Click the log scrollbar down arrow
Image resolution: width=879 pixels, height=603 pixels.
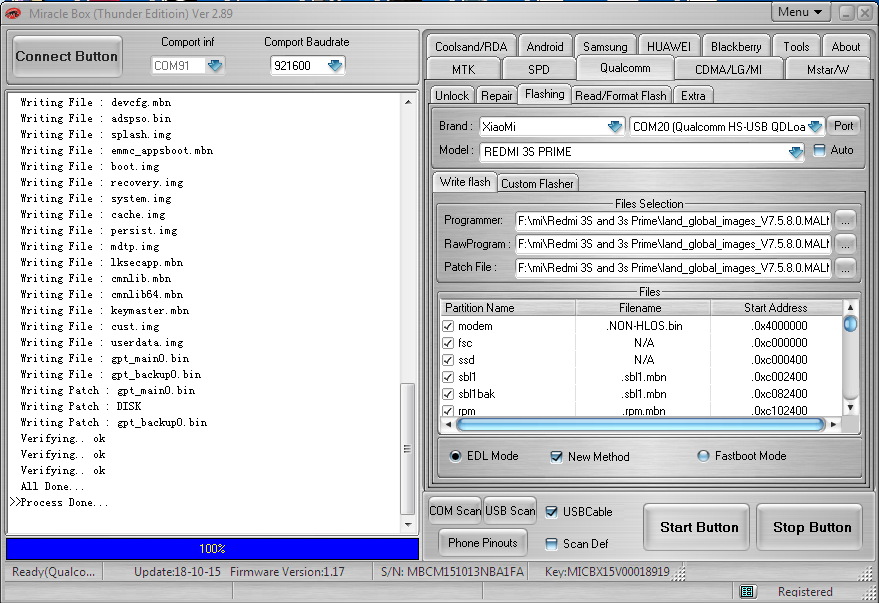408,525
